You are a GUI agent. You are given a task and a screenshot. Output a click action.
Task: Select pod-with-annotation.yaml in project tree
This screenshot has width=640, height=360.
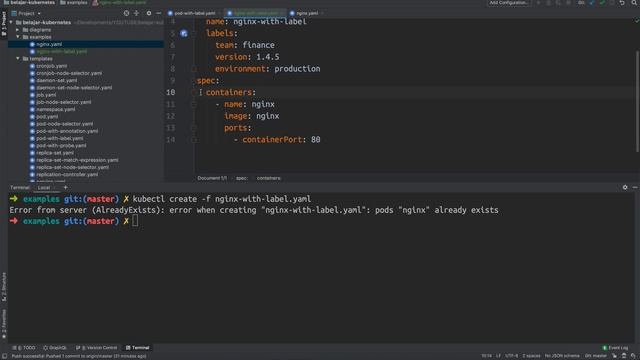coord(67,131)
